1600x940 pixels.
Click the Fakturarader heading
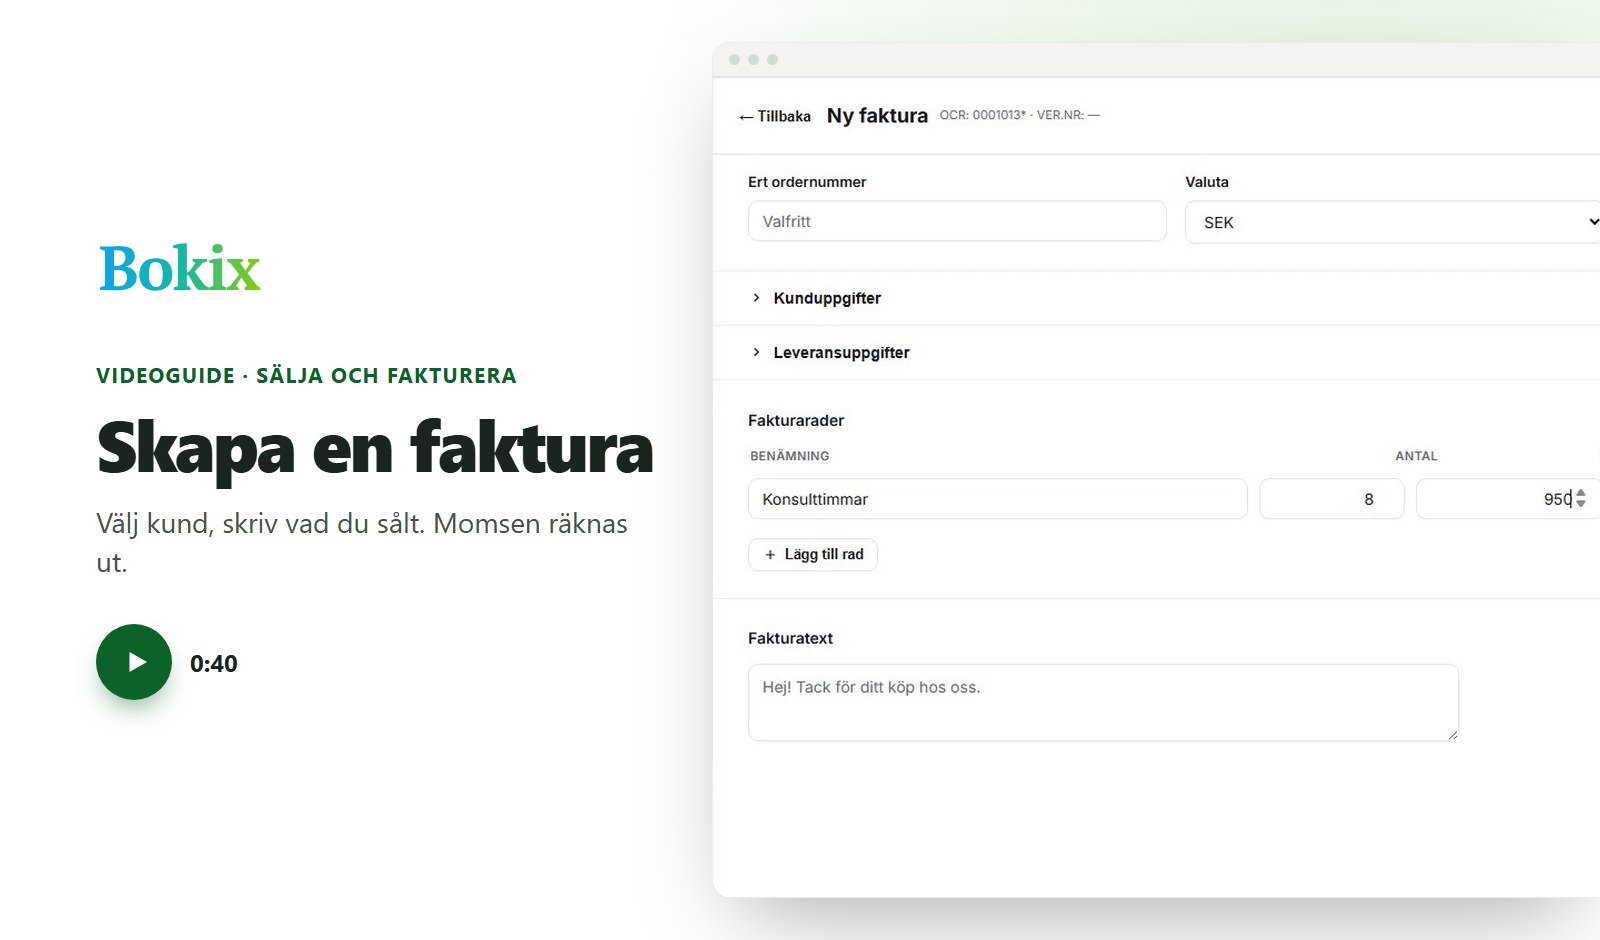(x=796, y=421)
